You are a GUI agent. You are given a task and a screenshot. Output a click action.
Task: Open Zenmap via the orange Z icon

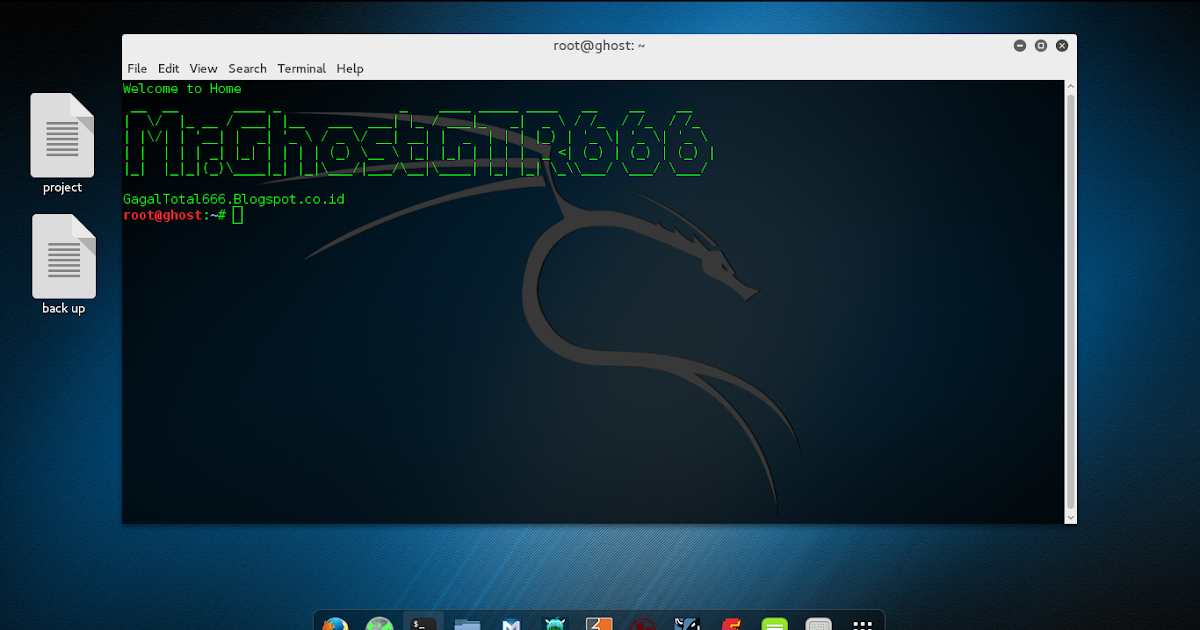(599, 622)
